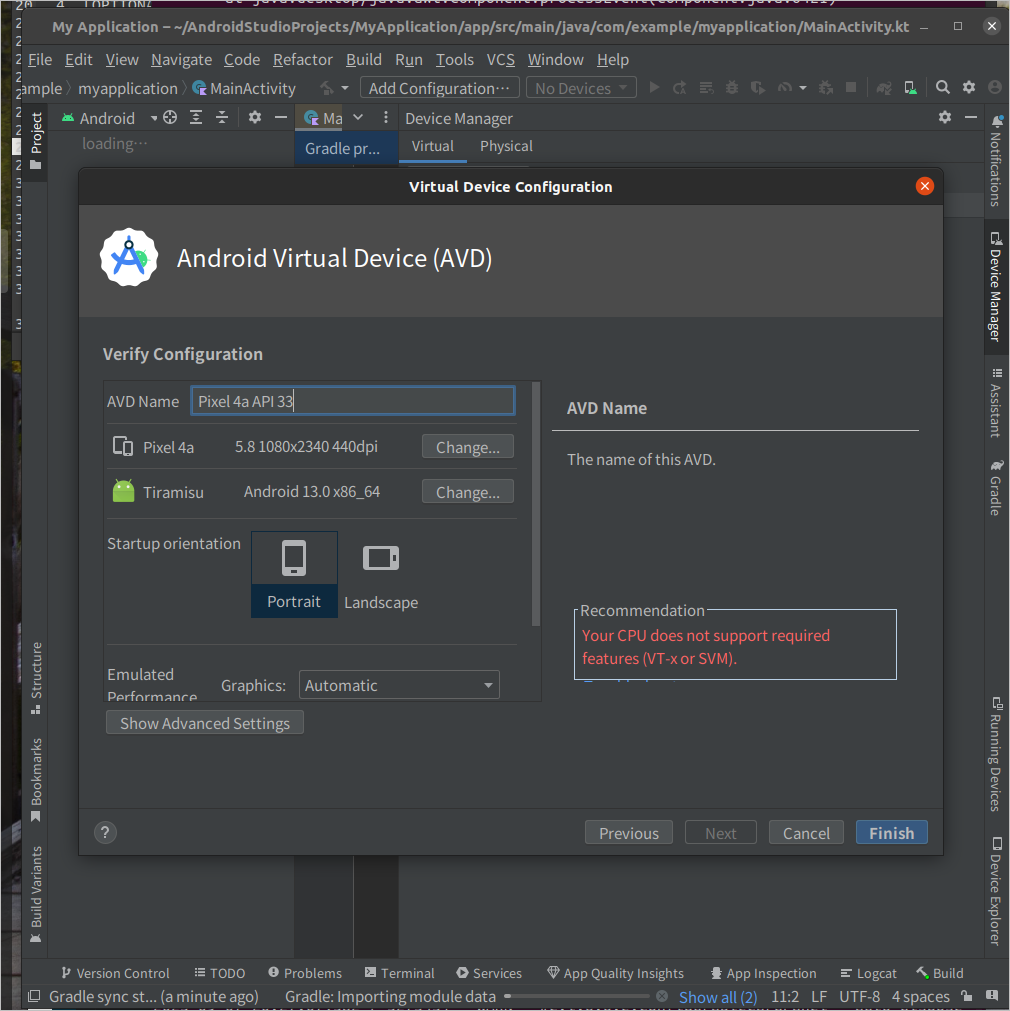Click the help question mark button
Viewport: 1010px width, 1011px height.
(105, 832)
